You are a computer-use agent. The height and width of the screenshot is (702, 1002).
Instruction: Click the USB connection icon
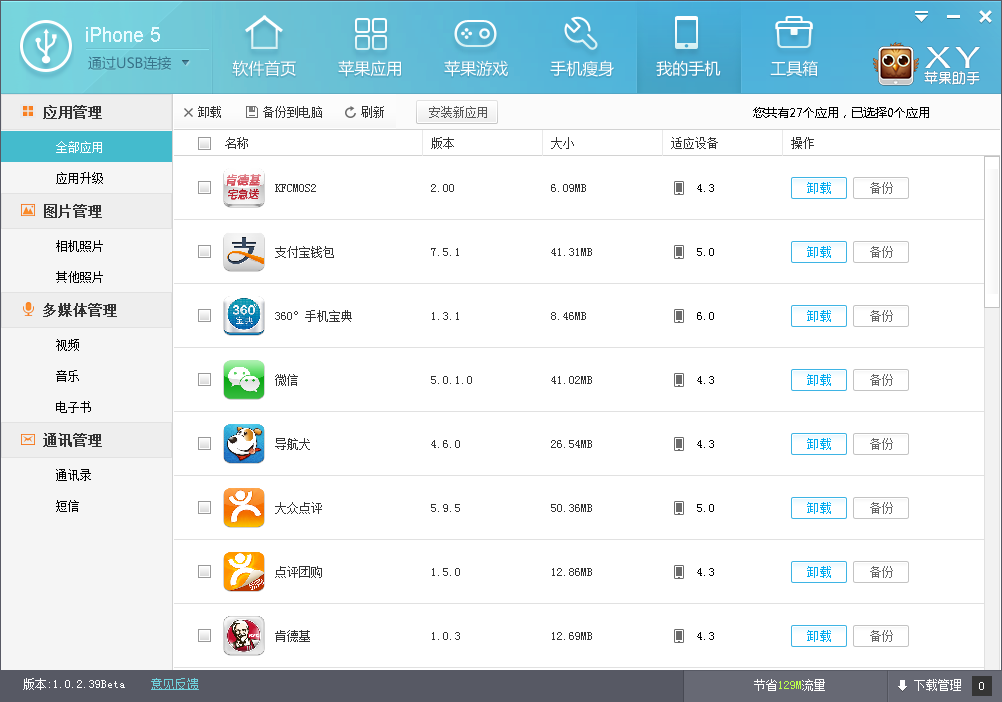(45, 47)
